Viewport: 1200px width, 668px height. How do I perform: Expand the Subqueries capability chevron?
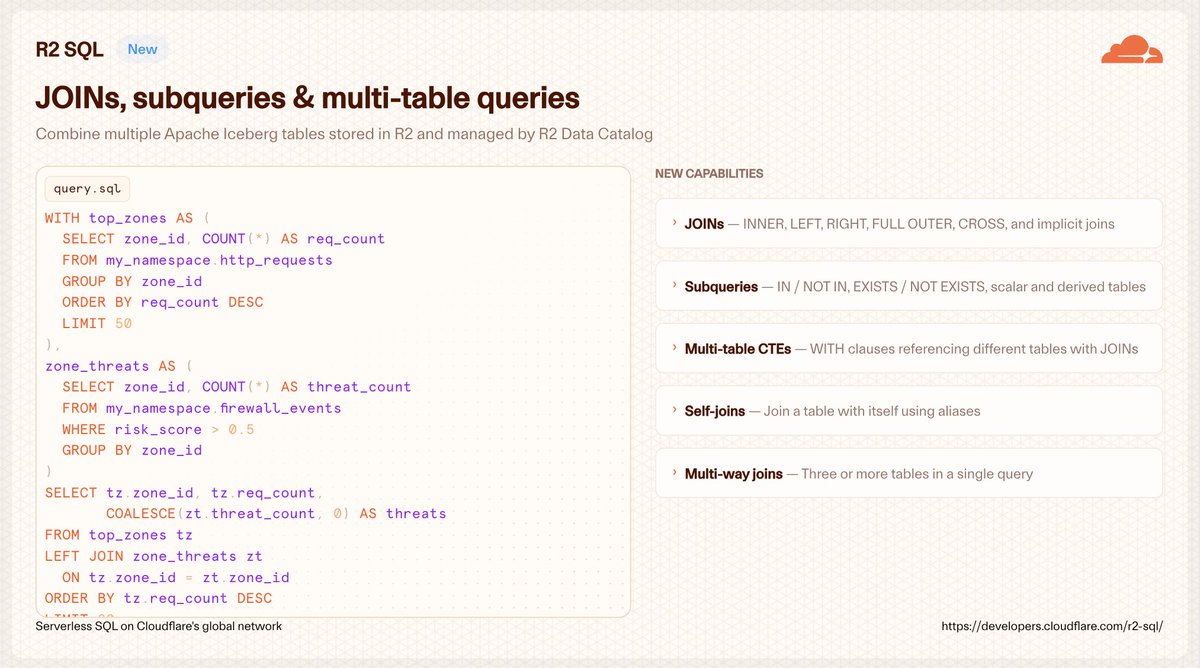click(674, 286)
